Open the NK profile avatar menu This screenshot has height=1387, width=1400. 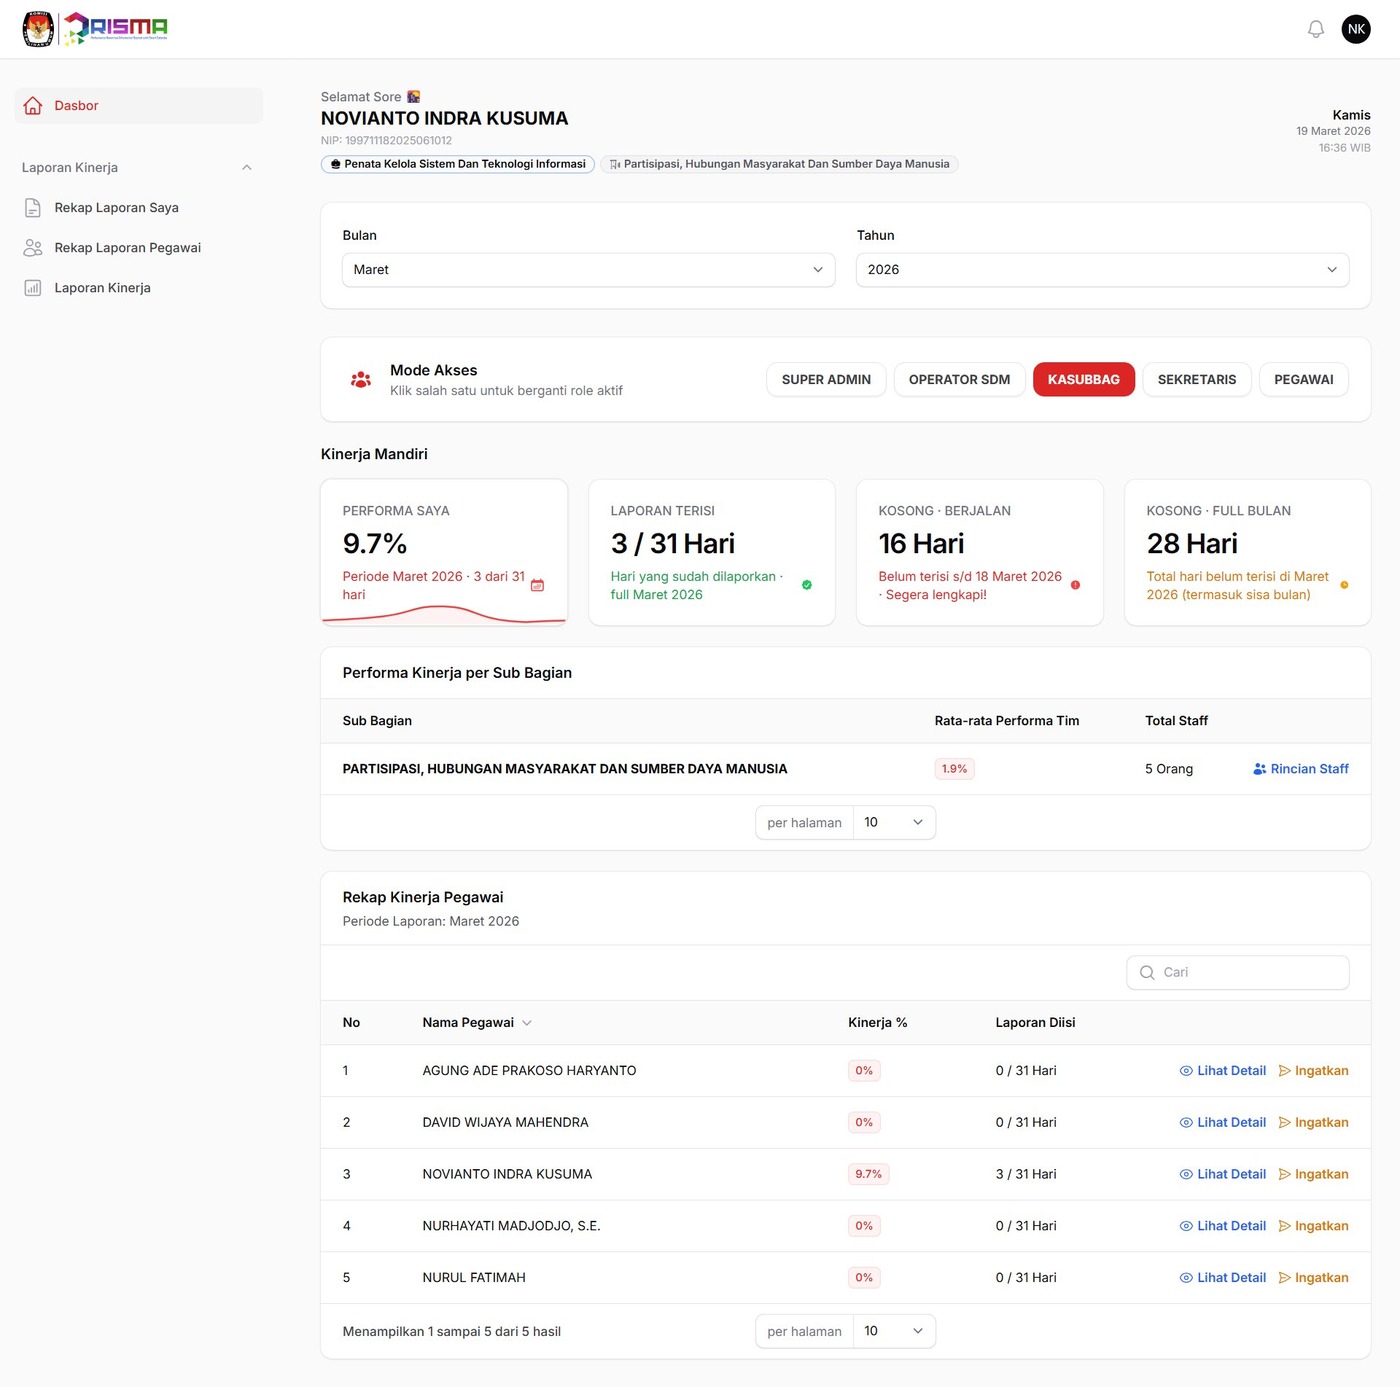[x=1356, y=28]
